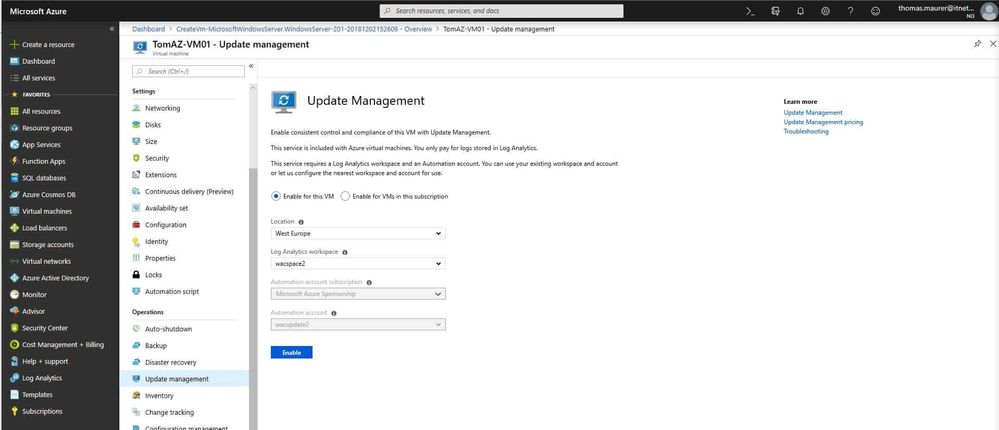Viewport: 999px width, 430px height.
Task: Open Azure Cosmos DB favorite
Action: pyautogui.click(x=43, y=194)
